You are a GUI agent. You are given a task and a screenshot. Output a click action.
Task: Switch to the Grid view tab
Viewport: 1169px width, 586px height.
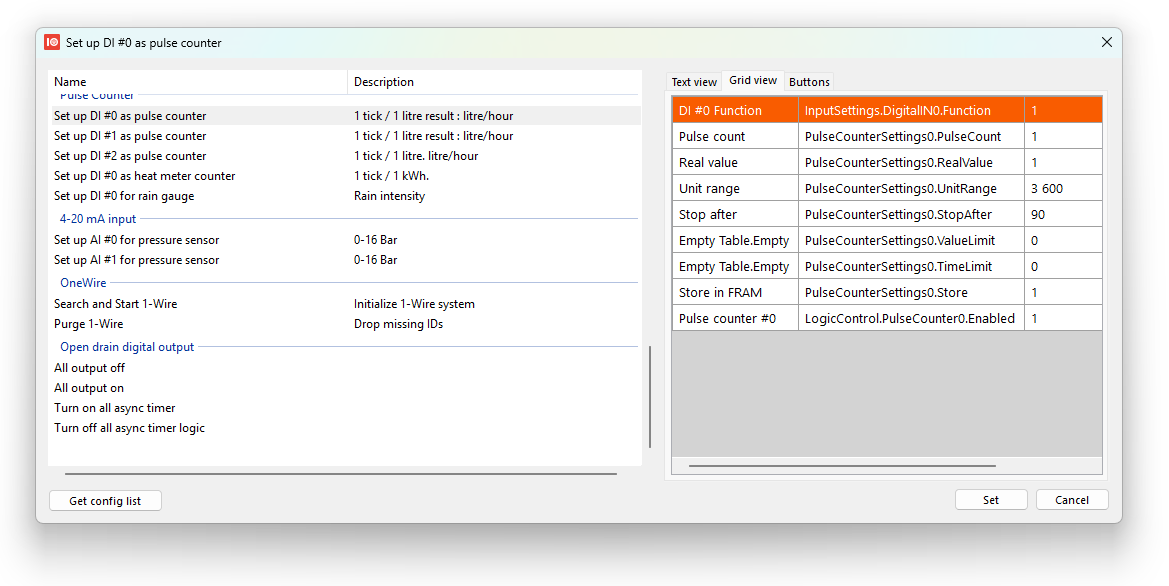(752, 81)
